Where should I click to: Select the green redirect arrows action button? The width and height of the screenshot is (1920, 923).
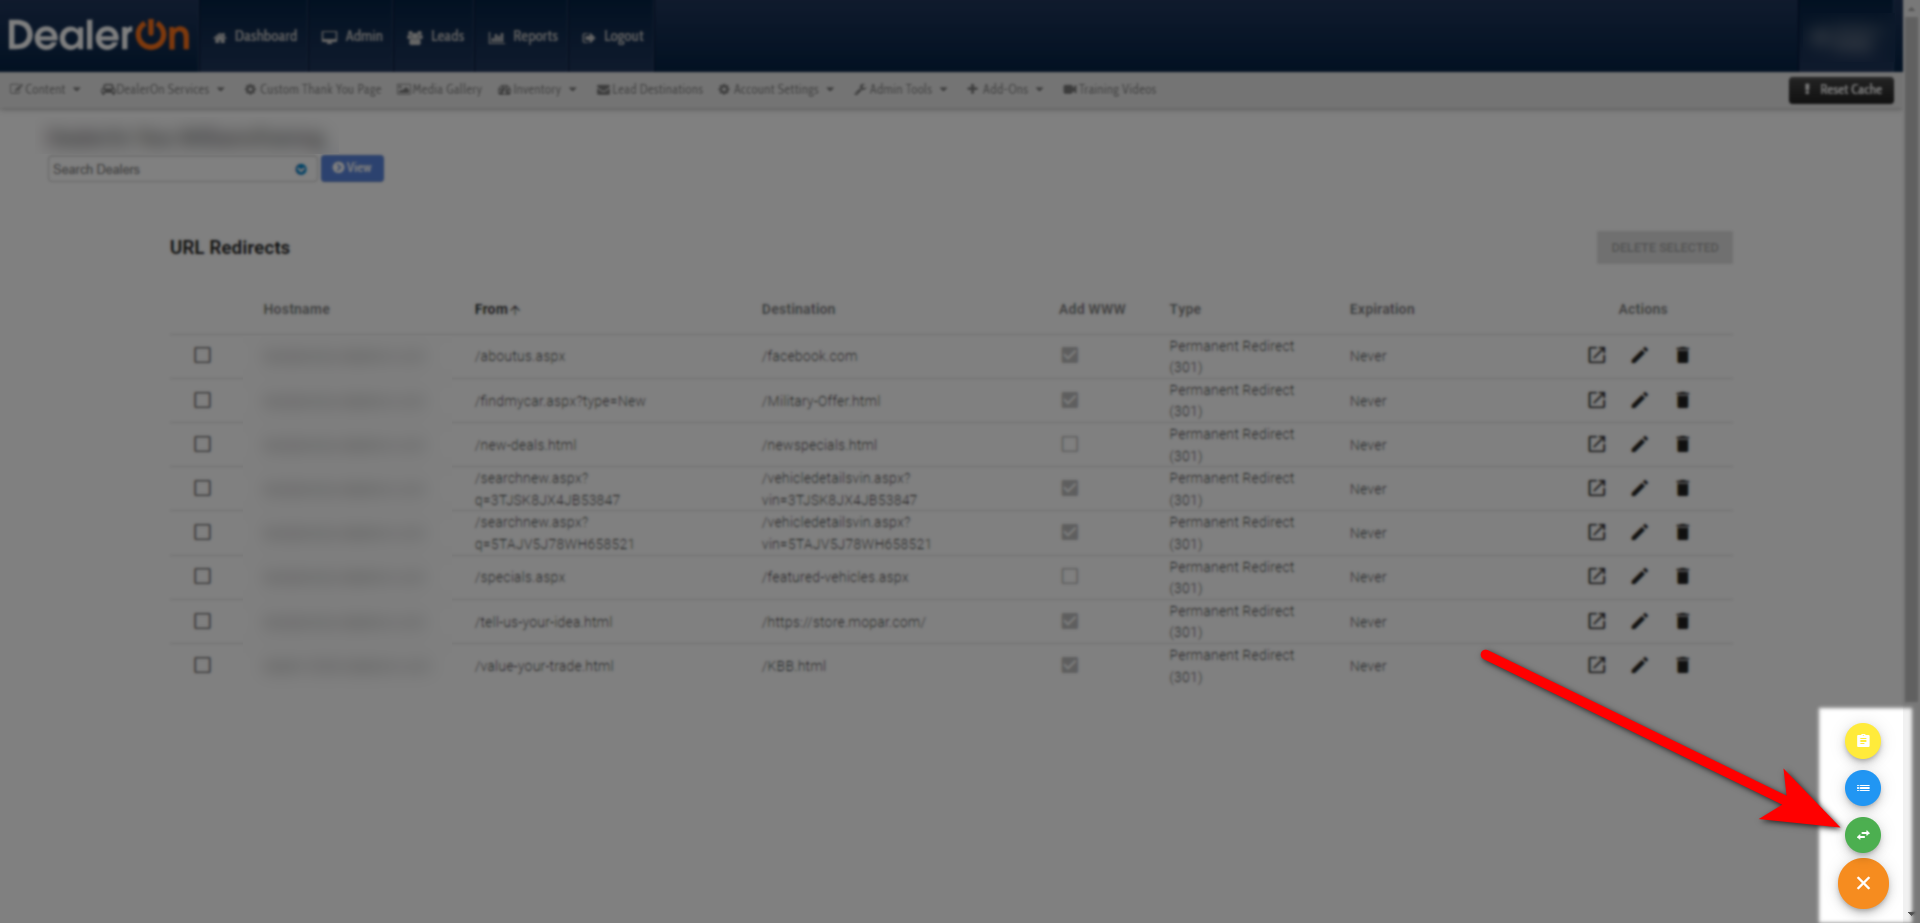click(1862, 835)
